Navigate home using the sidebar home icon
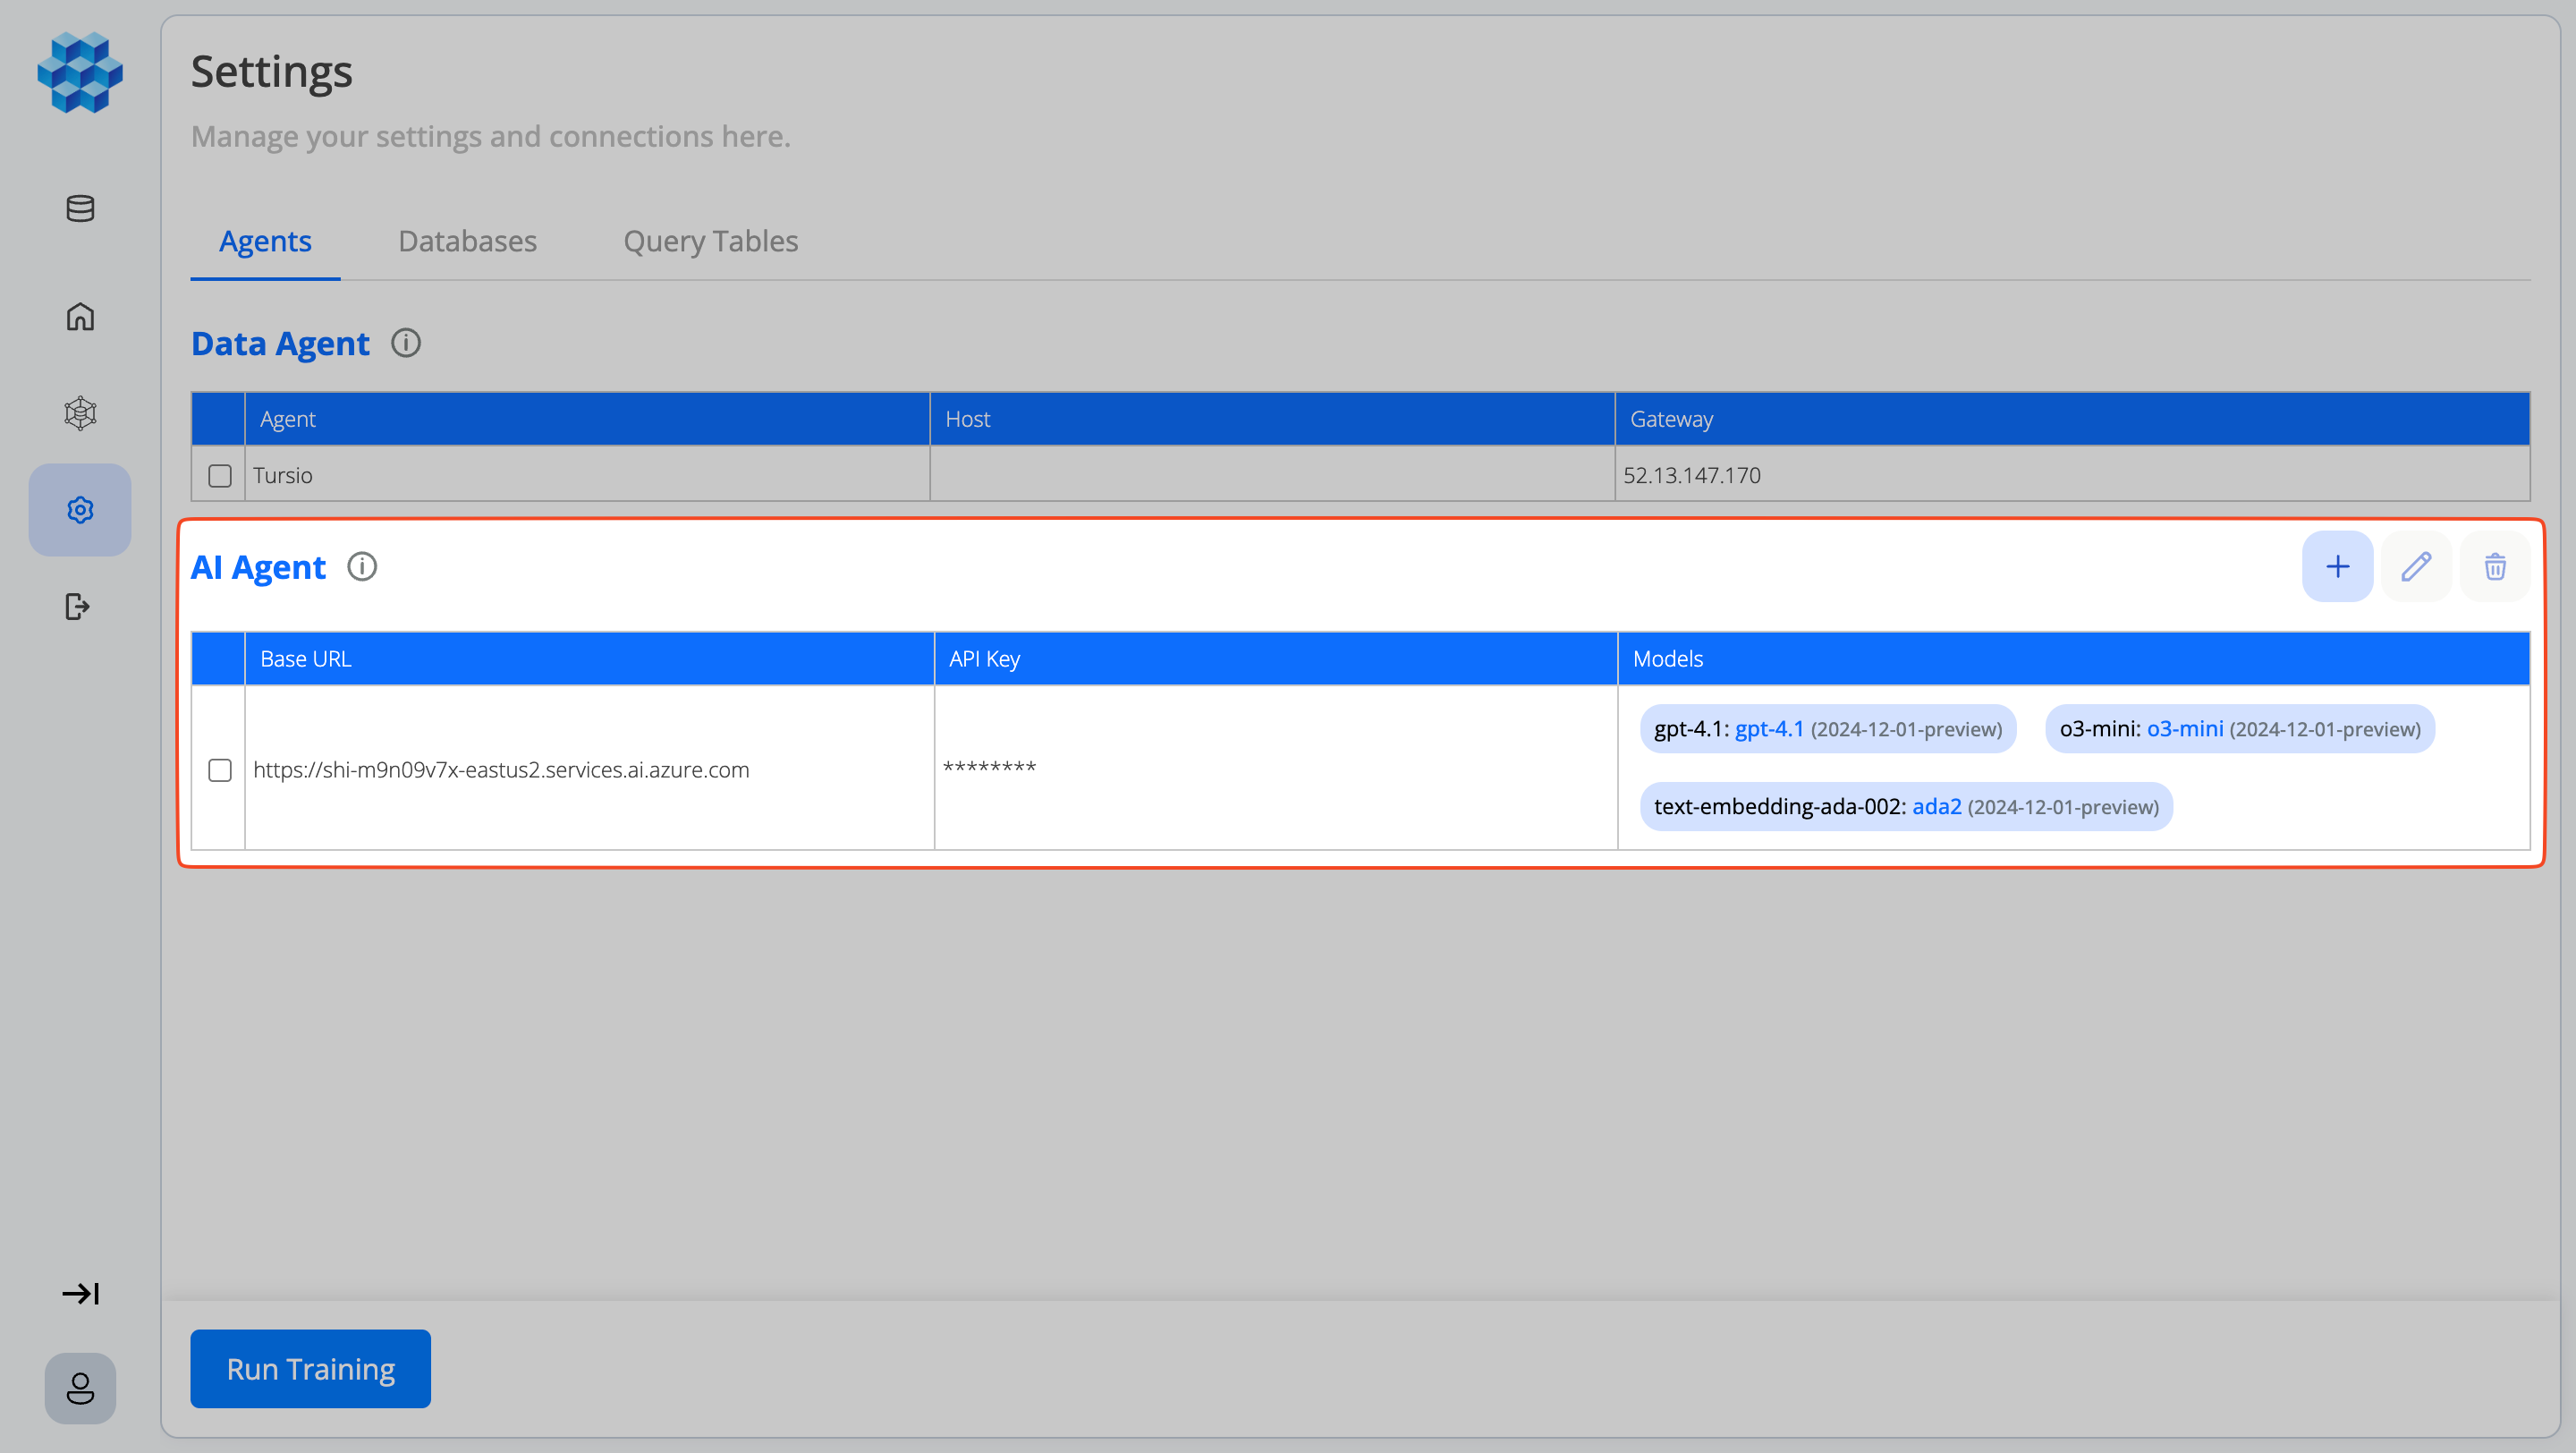 [79, 316]
